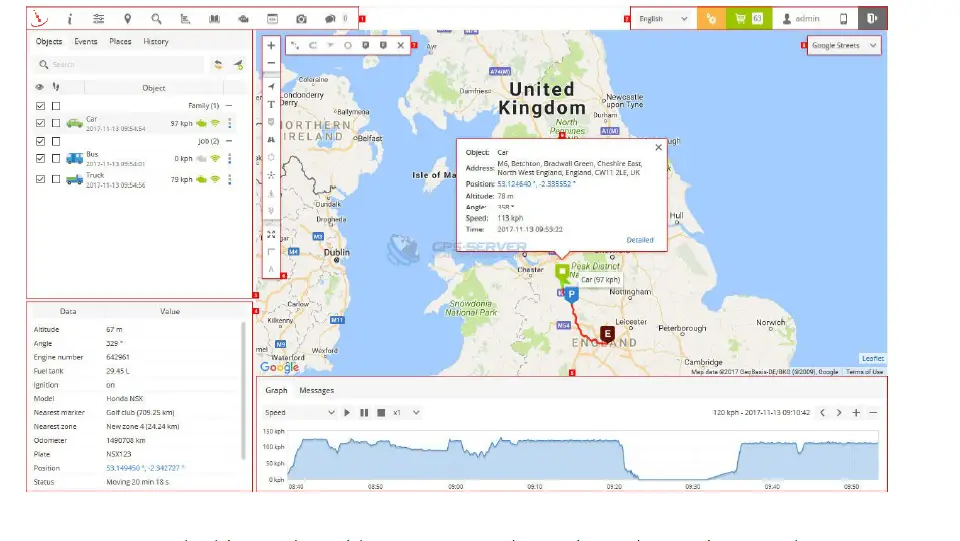Open the command window icon
Screen dimensions: 960x541
[272, 19]
